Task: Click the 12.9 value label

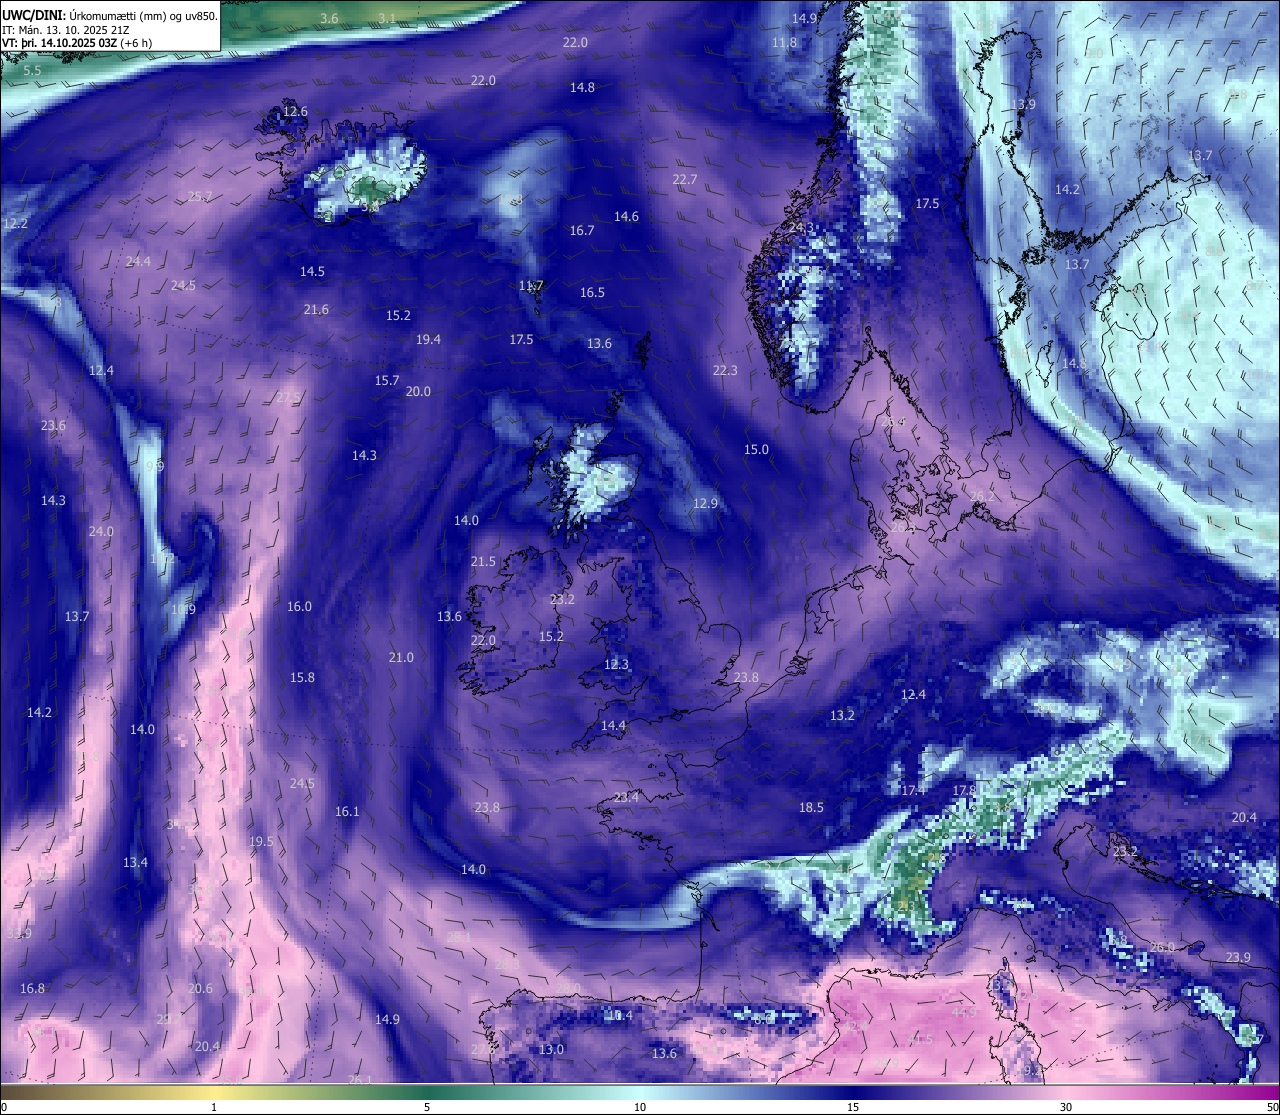Action: click(706, 503)
